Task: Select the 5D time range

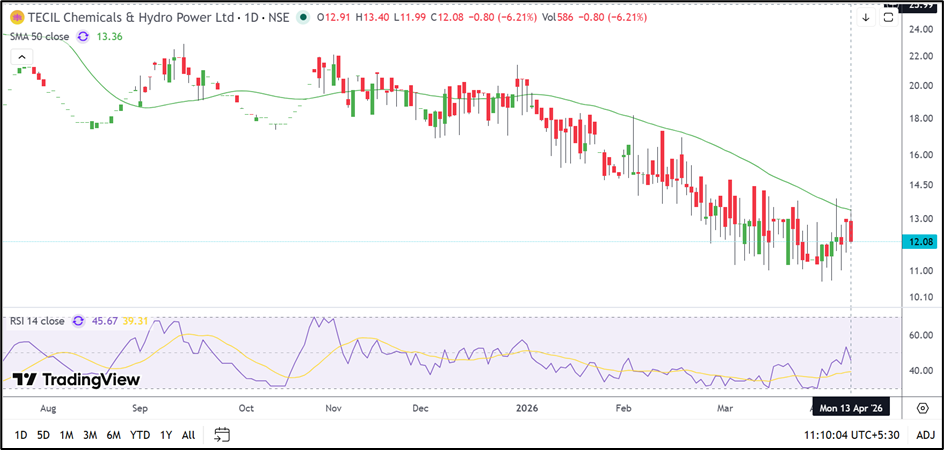Action: pos(43,434)
